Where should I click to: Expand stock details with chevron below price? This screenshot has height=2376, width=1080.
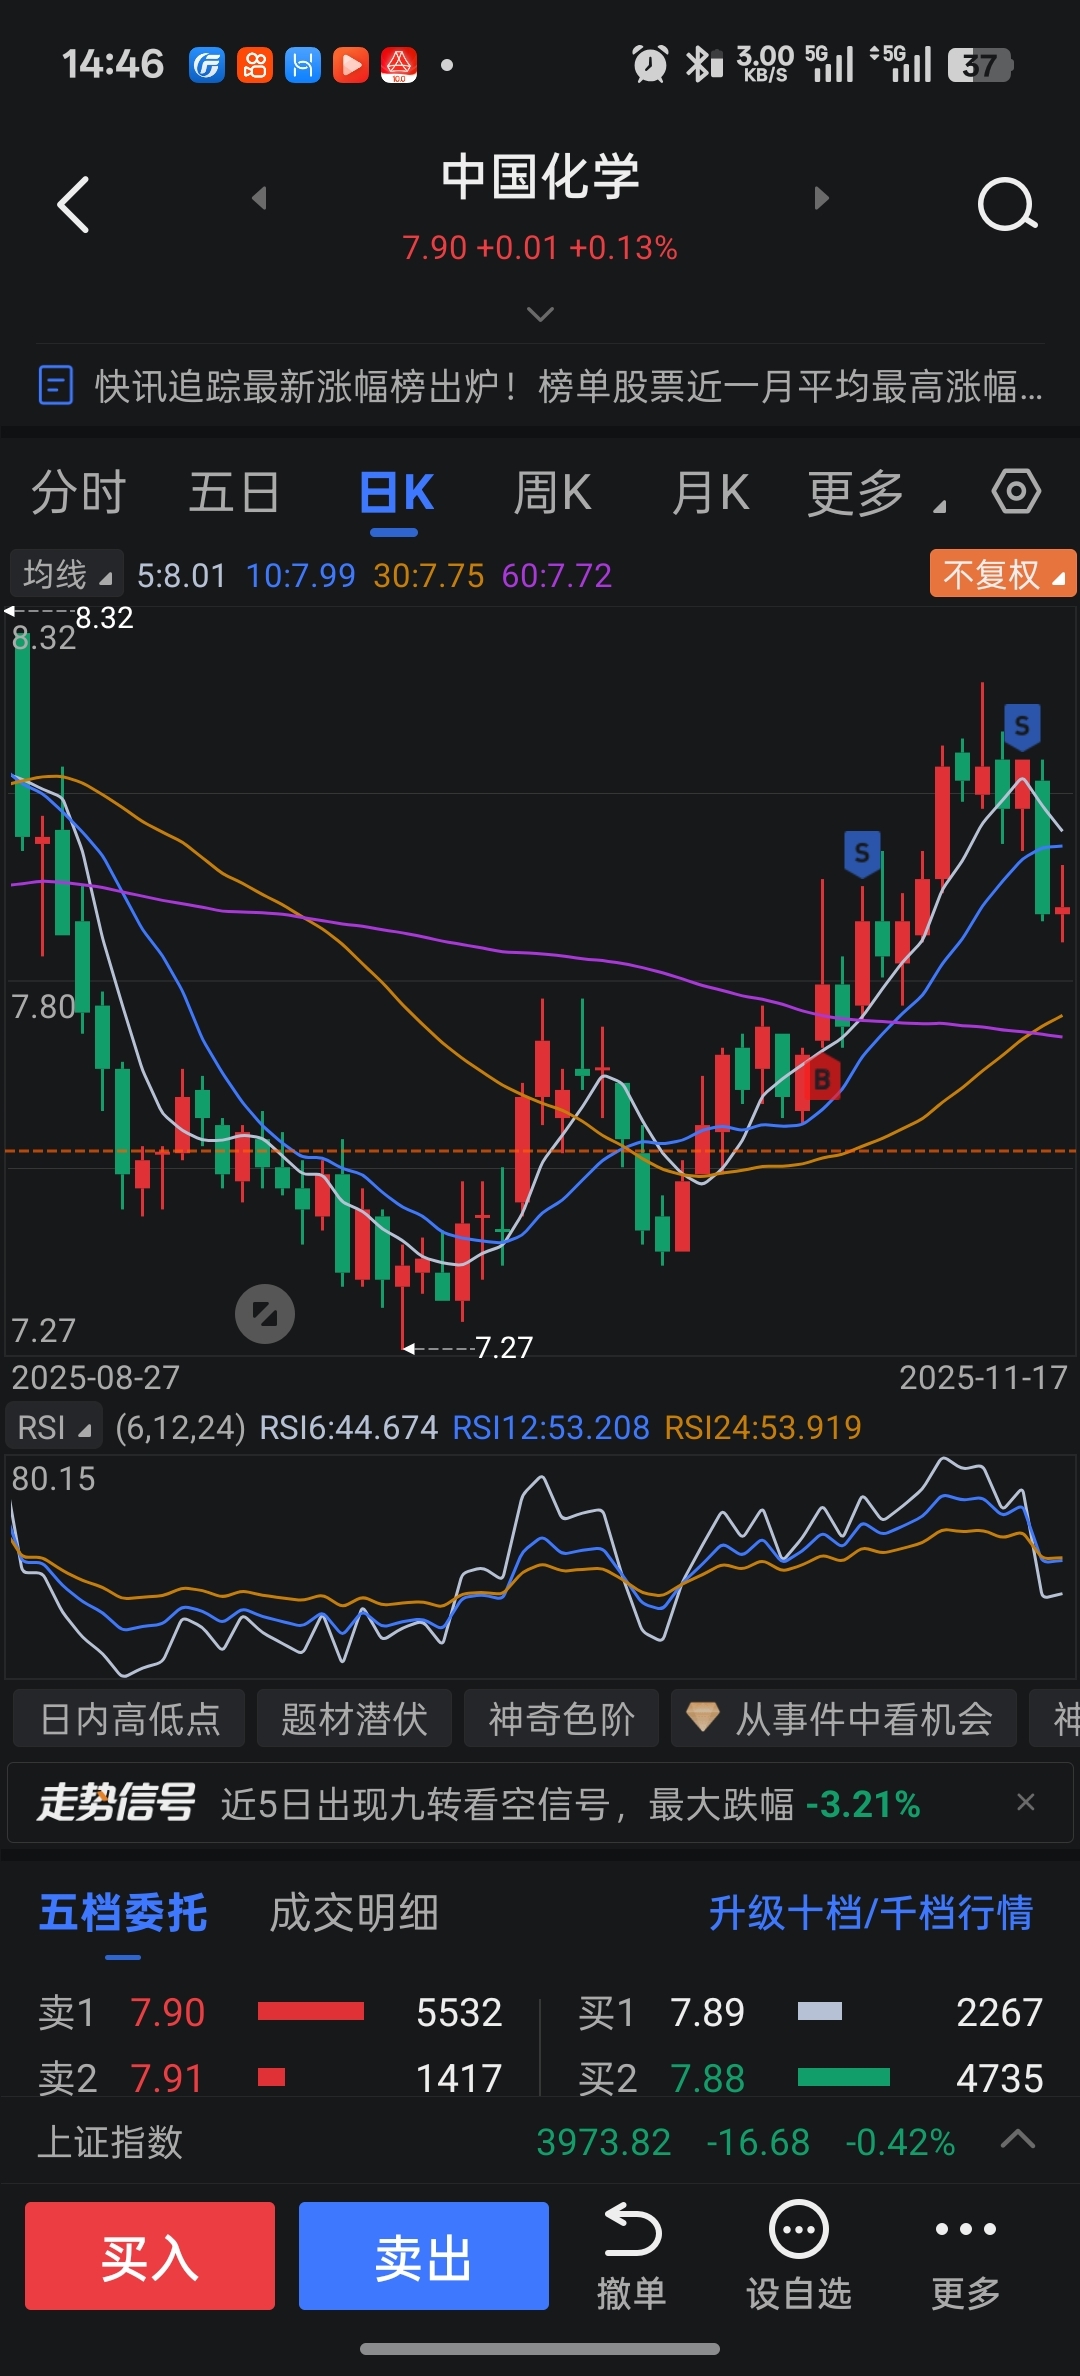[540, 314]
